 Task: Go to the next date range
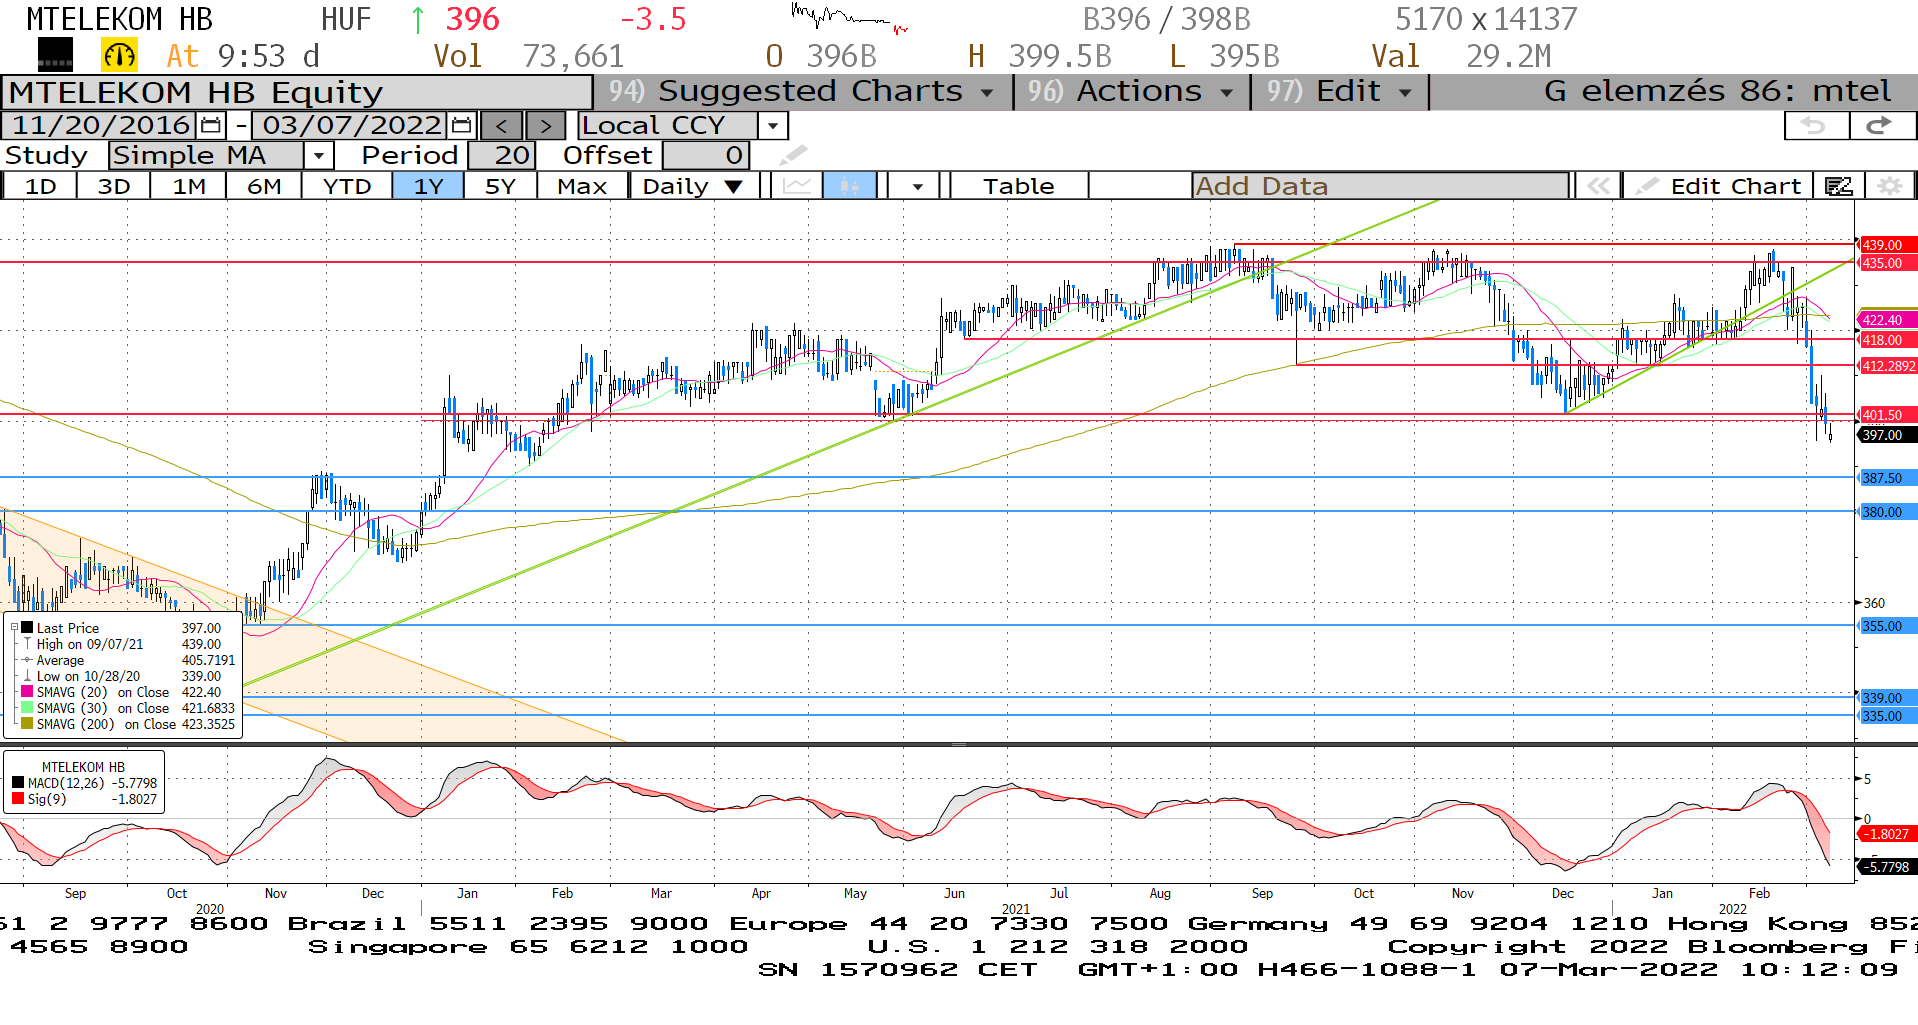point(545,126)
